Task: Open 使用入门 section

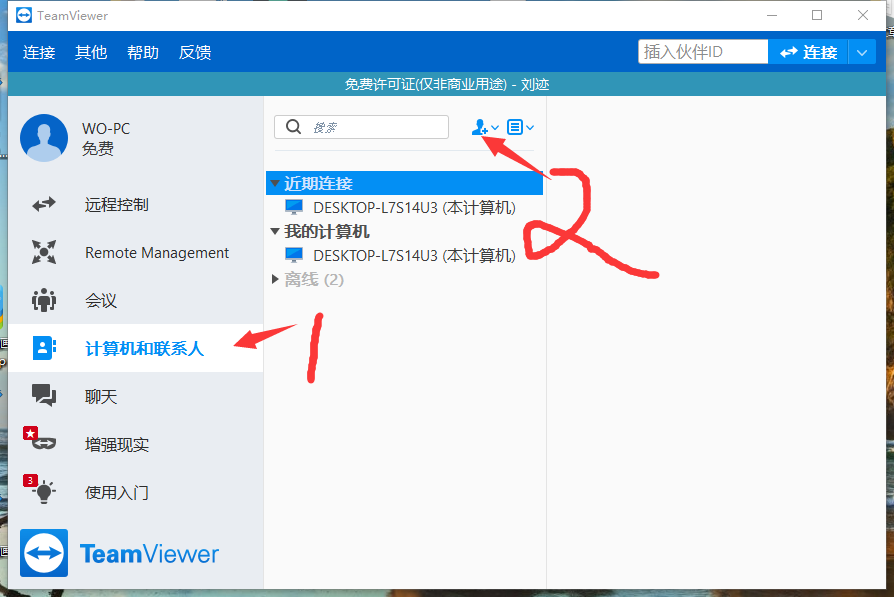Action: [x=136, y=492]
